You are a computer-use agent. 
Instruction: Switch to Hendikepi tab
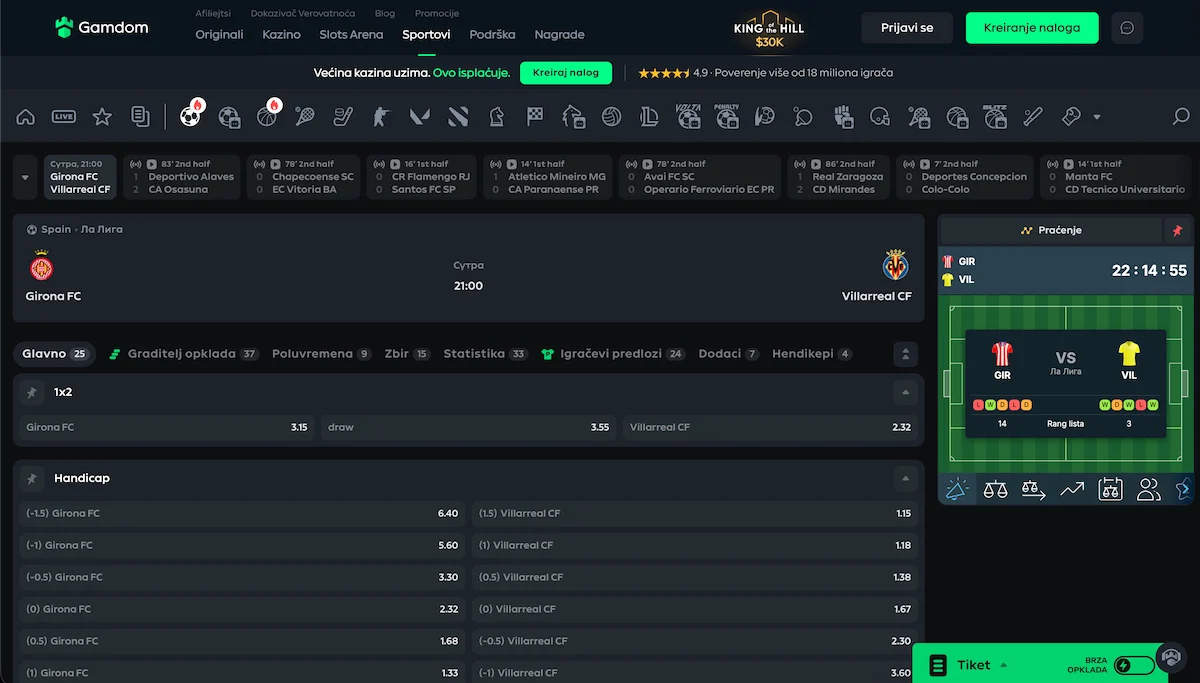coord(812,354)
